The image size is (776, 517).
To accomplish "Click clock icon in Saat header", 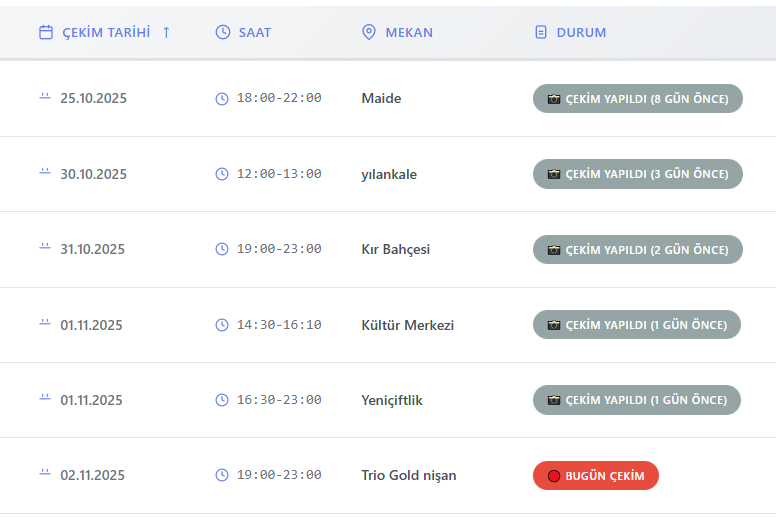I will click(223, 32).
